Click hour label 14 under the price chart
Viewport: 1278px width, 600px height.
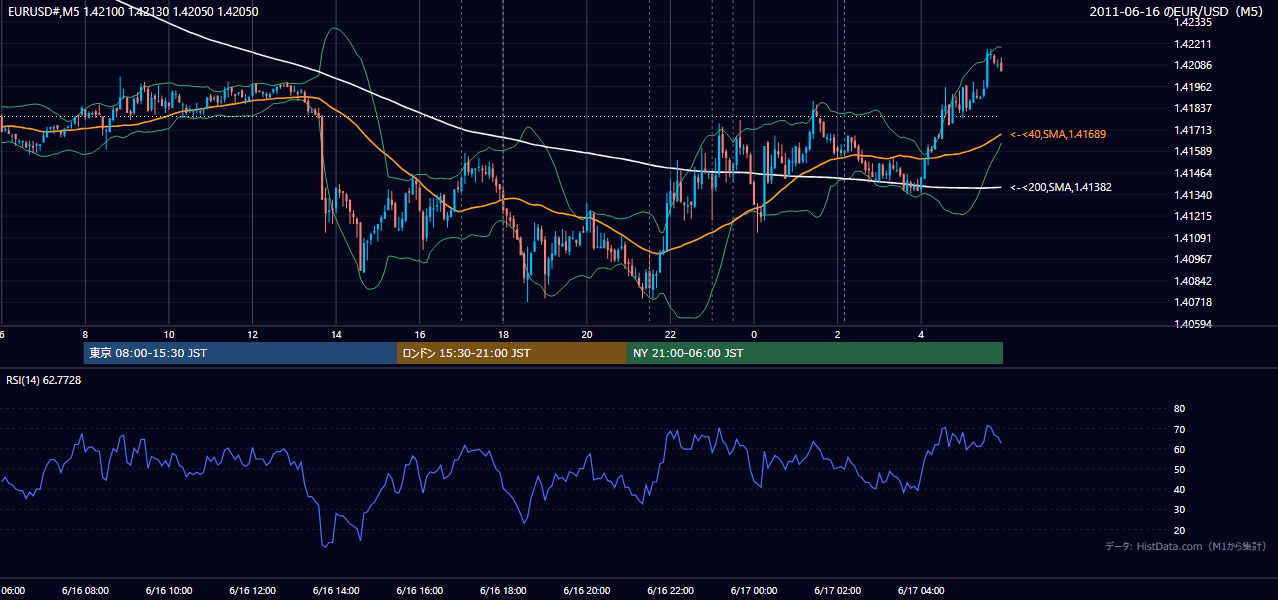coord(336,334)
